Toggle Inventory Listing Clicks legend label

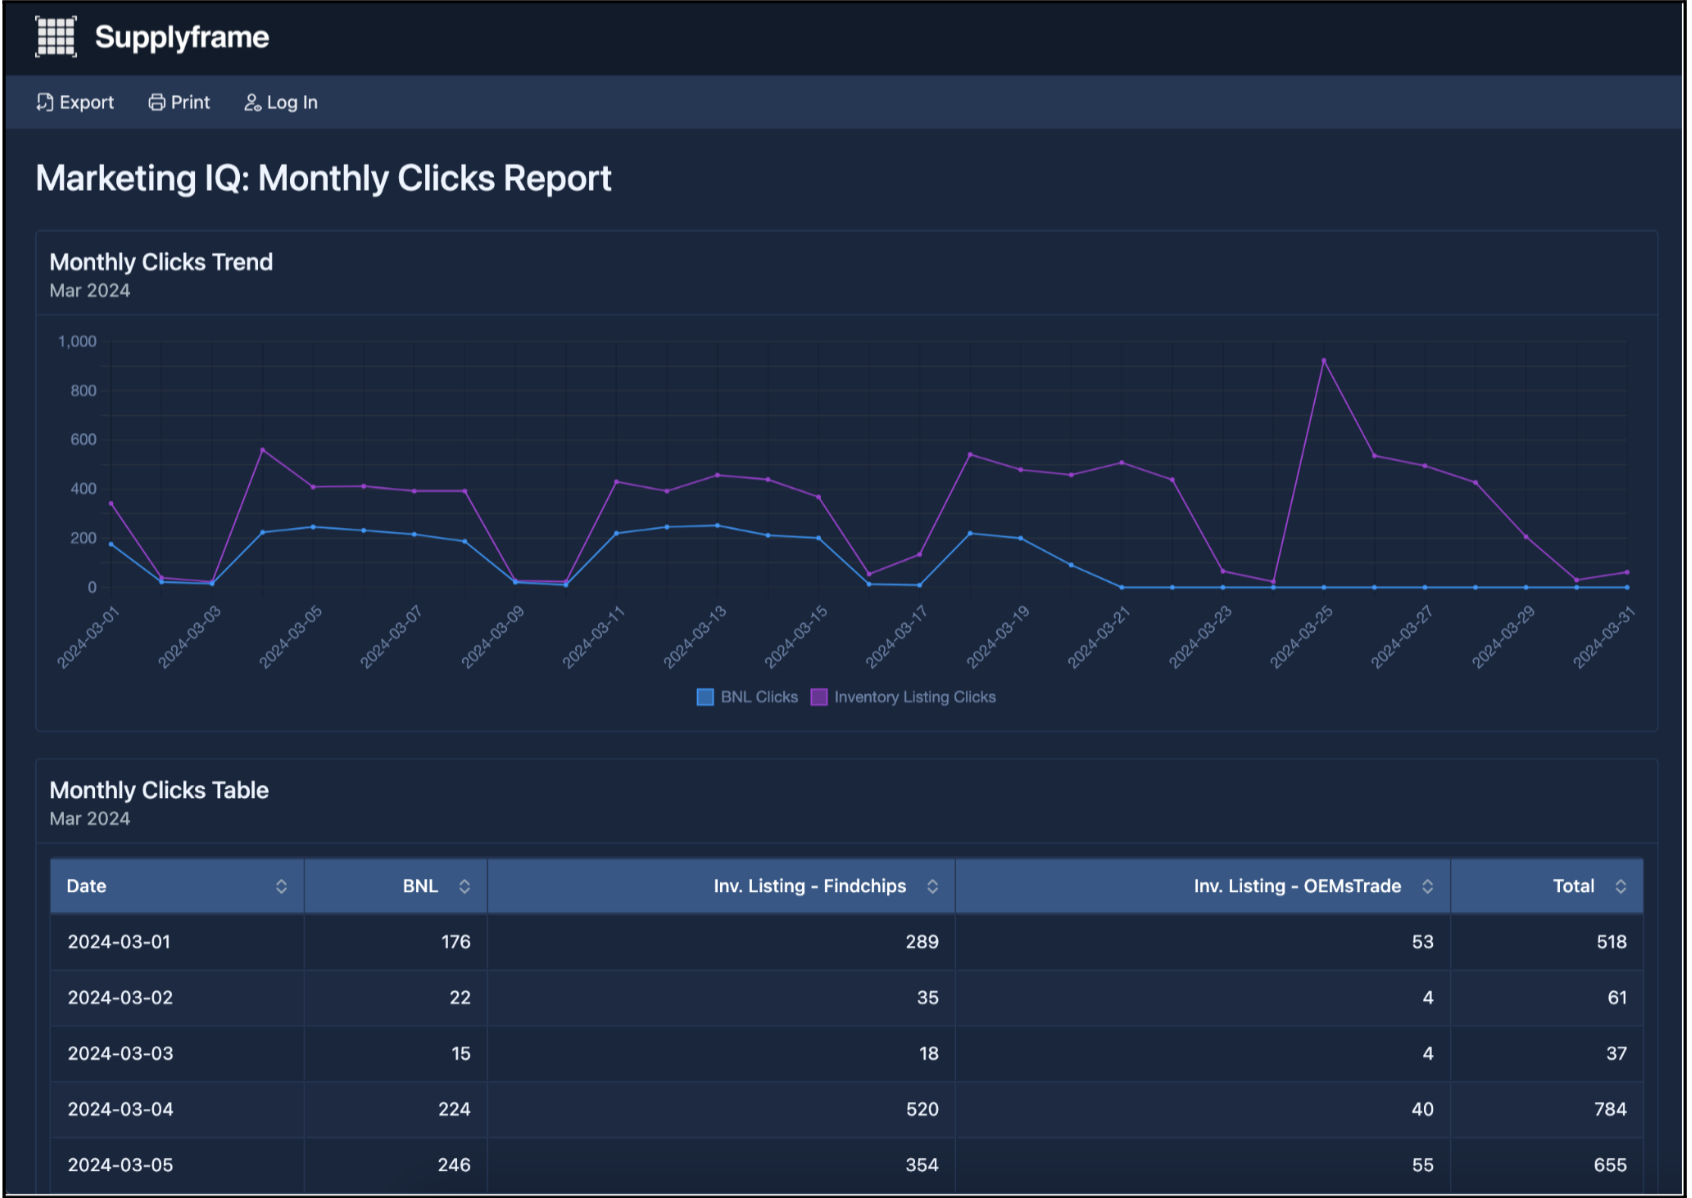(914, 697)
